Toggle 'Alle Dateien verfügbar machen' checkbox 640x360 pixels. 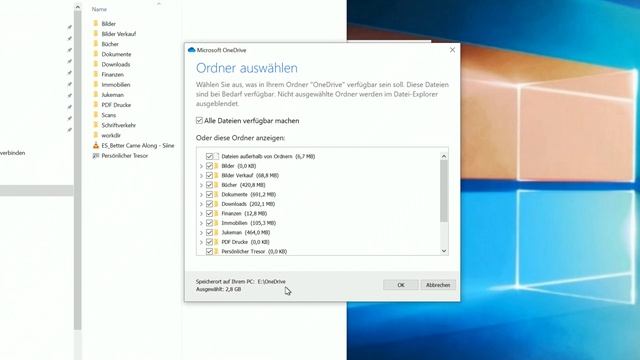199,120
